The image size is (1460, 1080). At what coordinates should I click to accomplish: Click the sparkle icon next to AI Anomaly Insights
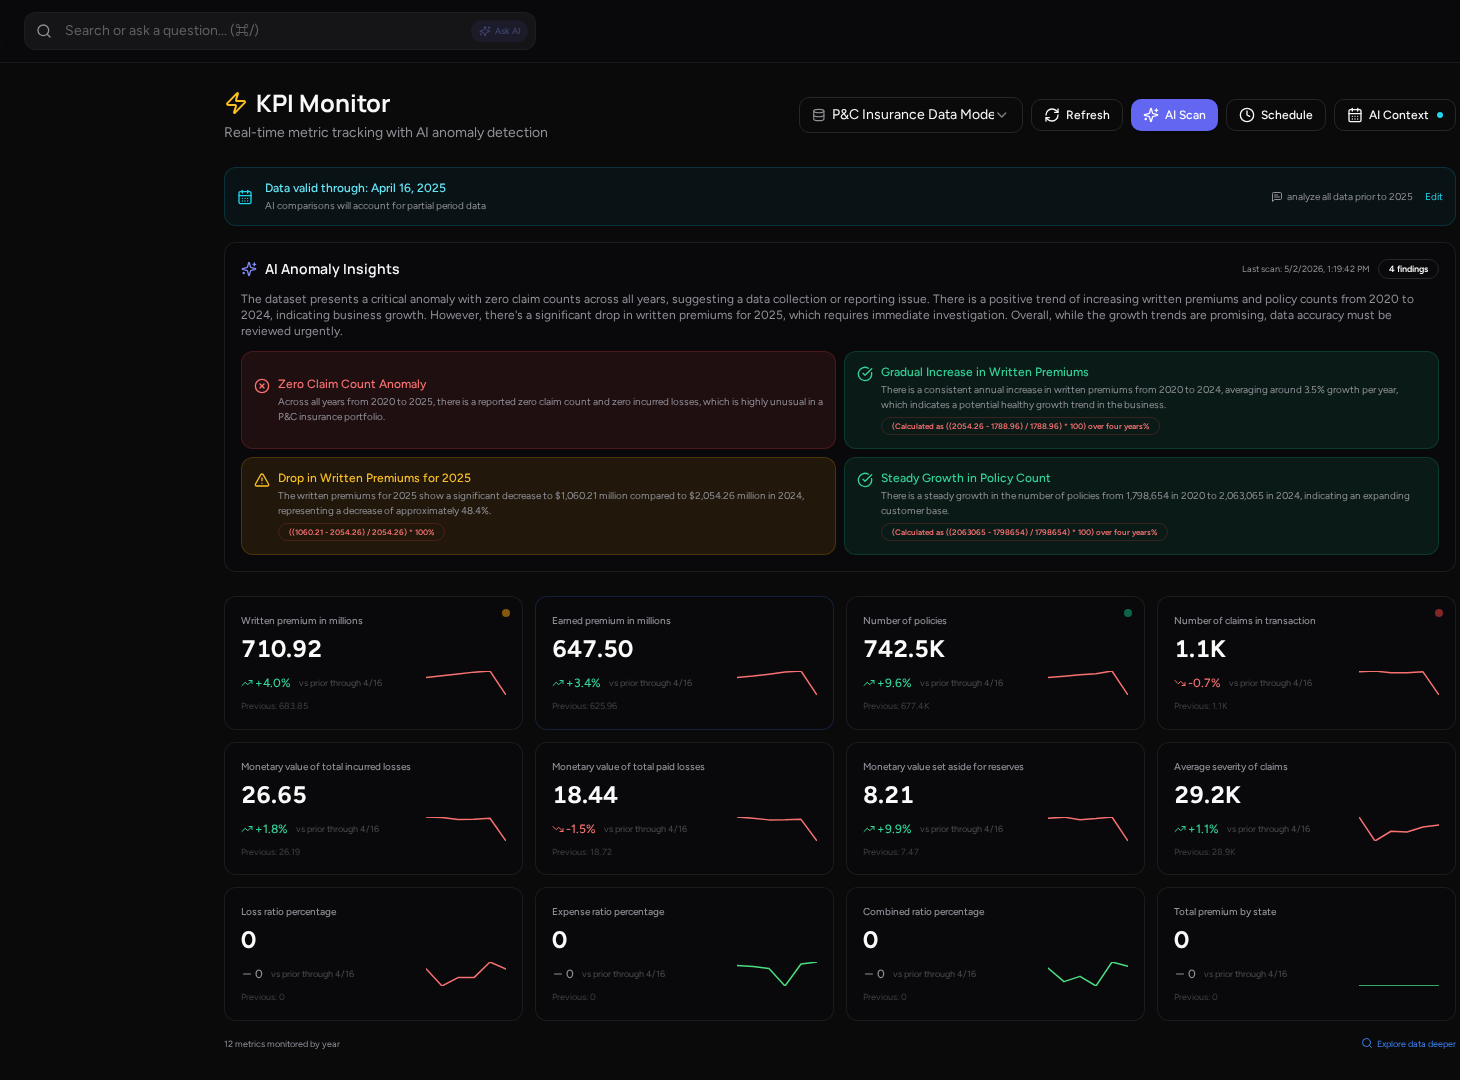point(249,269)
